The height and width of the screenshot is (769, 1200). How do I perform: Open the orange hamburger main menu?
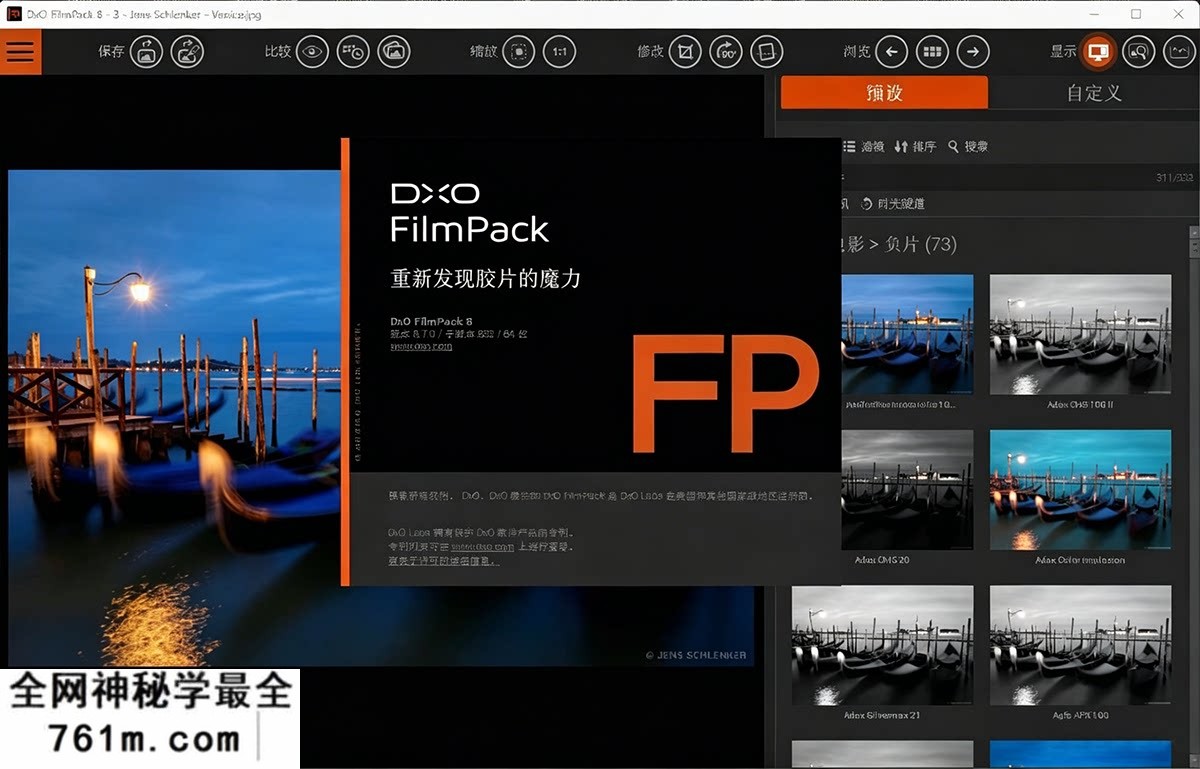pyautogui.click(x=20, y=52)
